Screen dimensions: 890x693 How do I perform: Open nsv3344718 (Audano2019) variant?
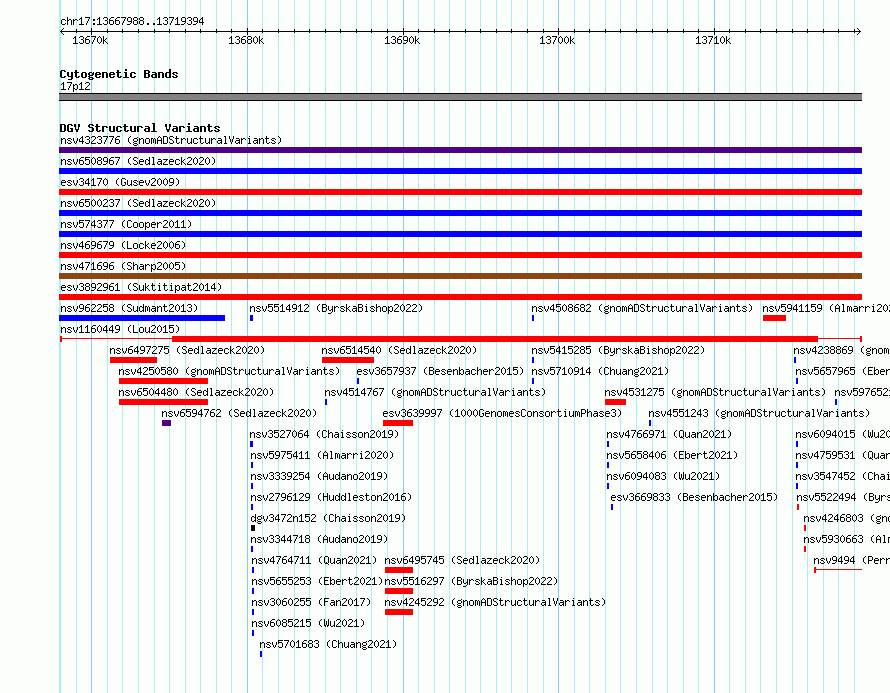(x=319, y=539)
